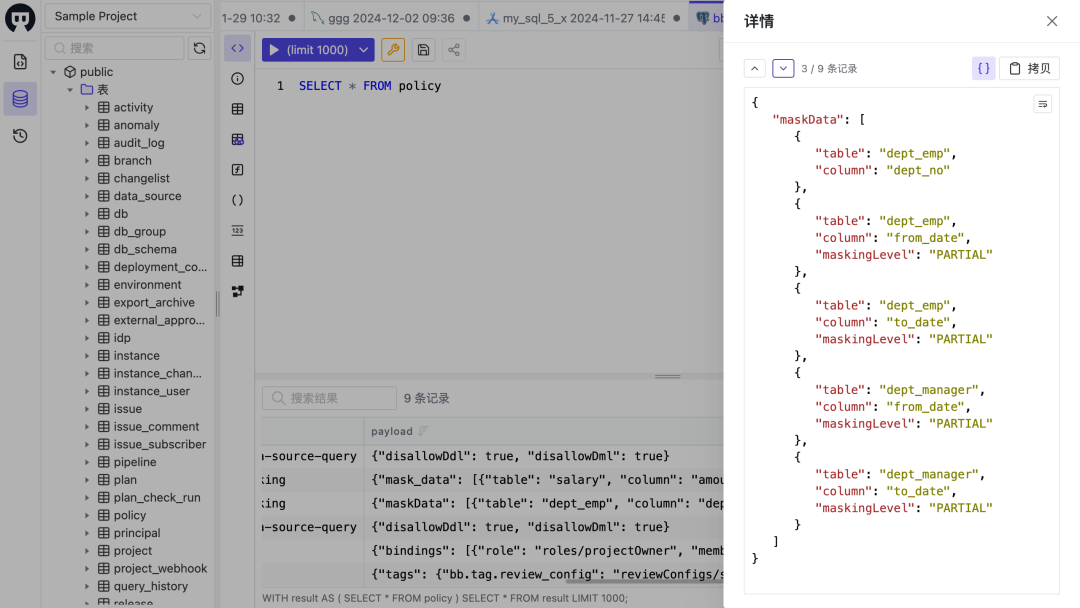Share the current SQL worksheet
The image size is (1080, 608).
(454, 50)
